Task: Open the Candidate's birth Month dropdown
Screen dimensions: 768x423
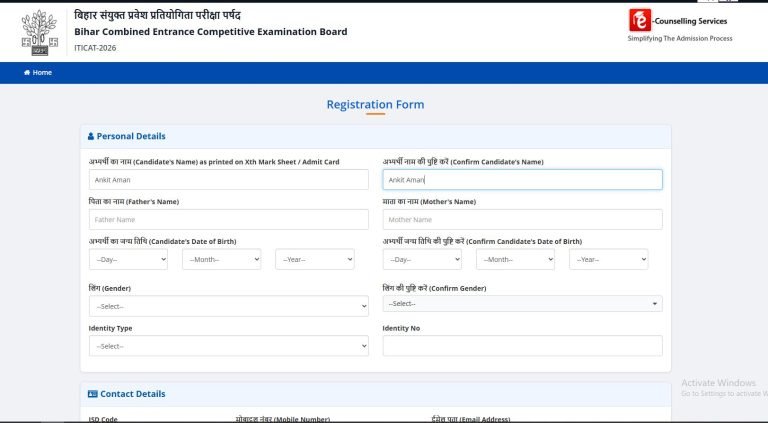Action: (221, 260)
